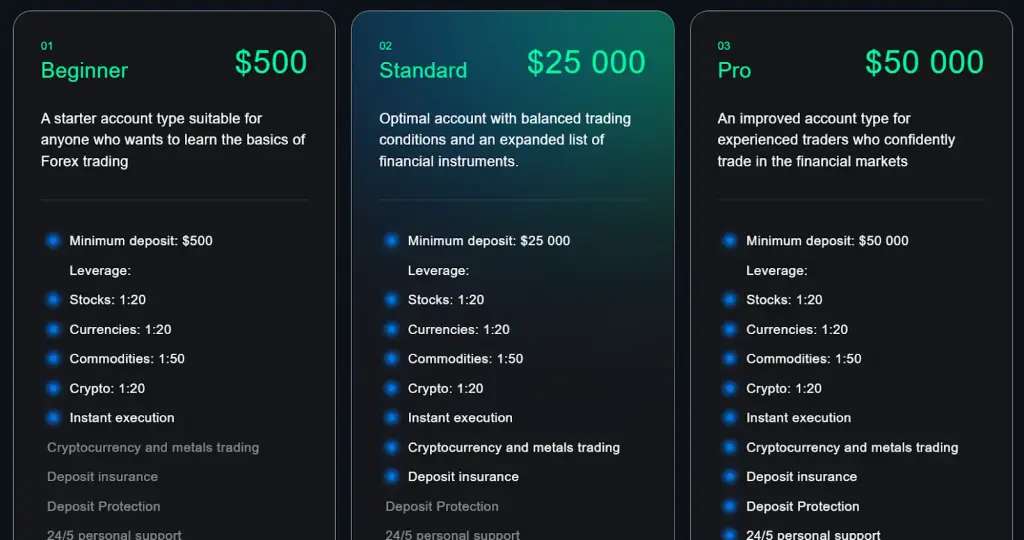The image size is (1024, 540).
Task: Click the $50 000 price on the Pro card
Action: click(924, 63)
